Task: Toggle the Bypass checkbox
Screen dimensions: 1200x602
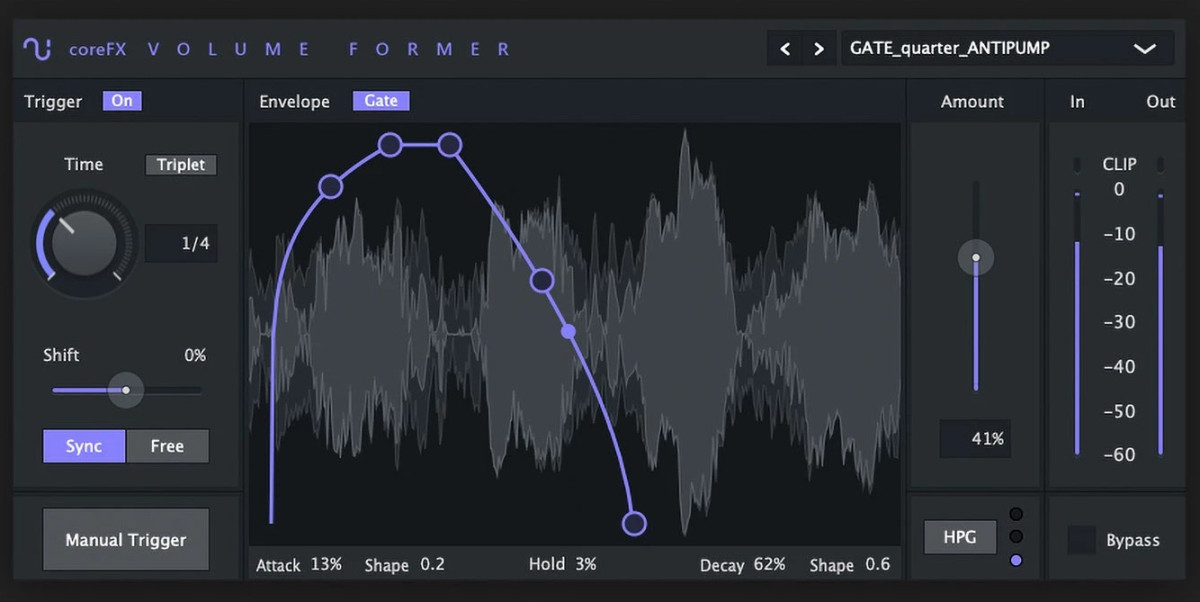Action: pyautogui.click(x=1082, y=540)
